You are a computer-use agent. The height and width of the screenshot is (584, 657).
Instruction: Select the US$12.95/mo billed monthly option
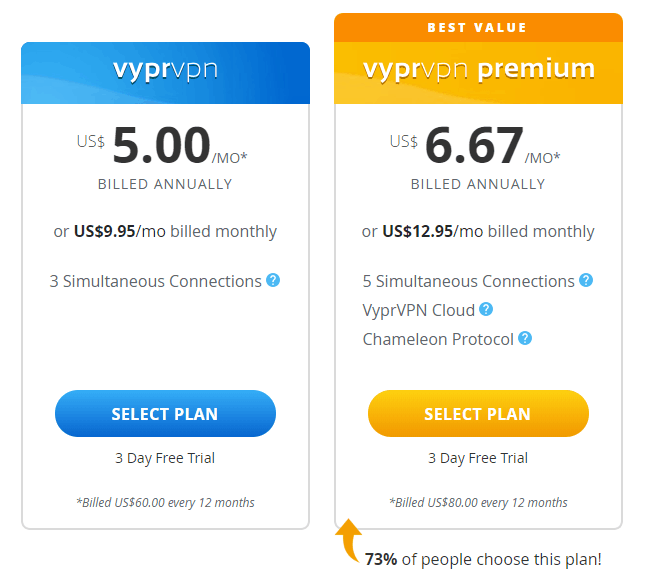[x=478, y=231]
